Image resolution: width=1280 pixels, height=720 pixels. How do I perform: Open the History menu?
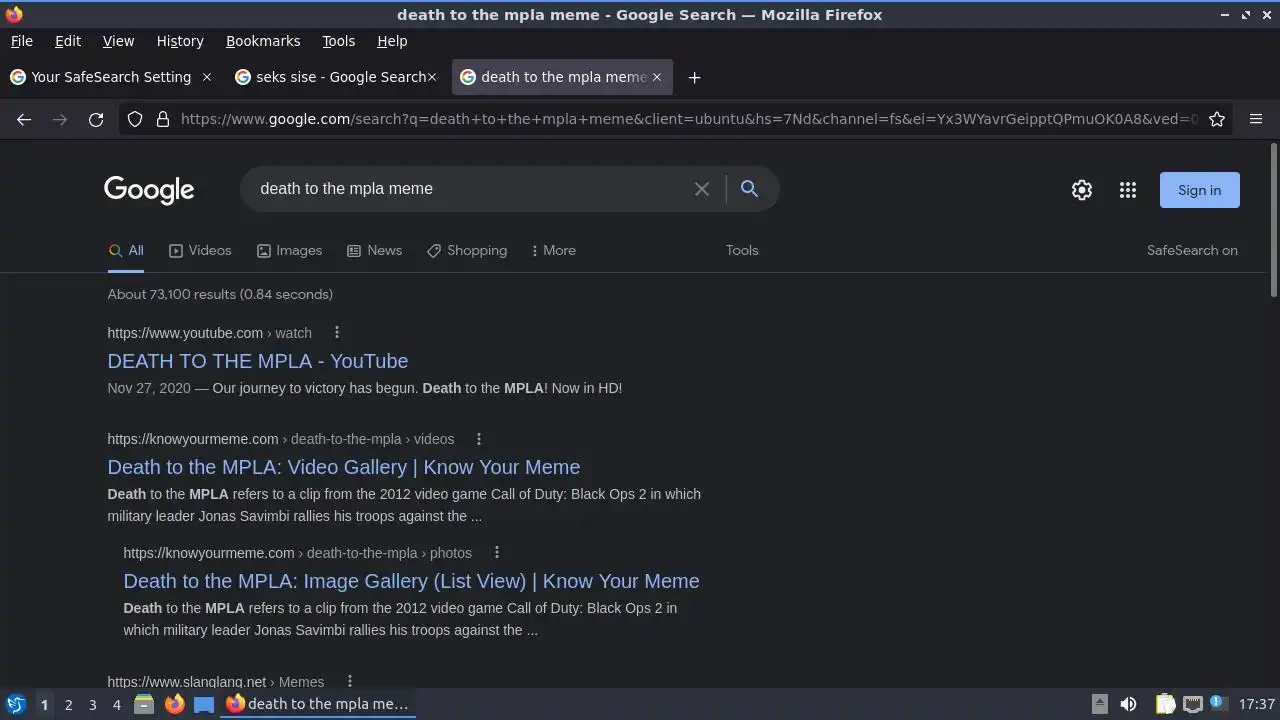pos(180,41)
